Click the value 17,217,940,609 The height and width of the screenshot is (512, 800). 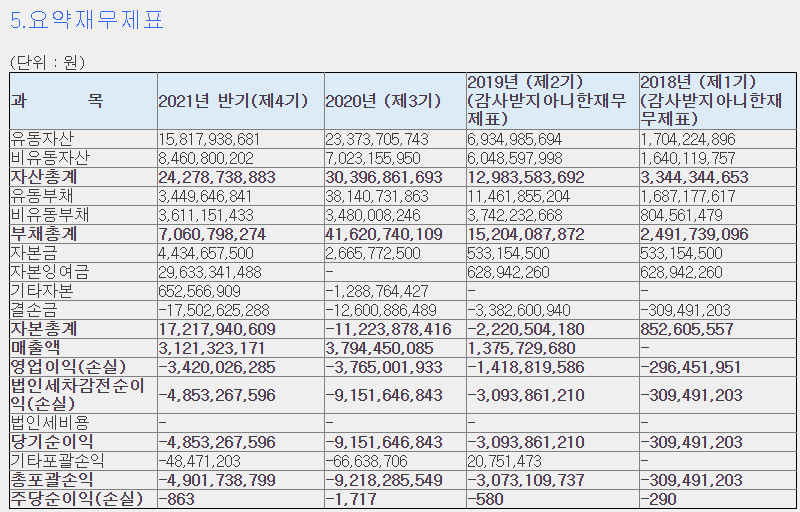[217, 329]
